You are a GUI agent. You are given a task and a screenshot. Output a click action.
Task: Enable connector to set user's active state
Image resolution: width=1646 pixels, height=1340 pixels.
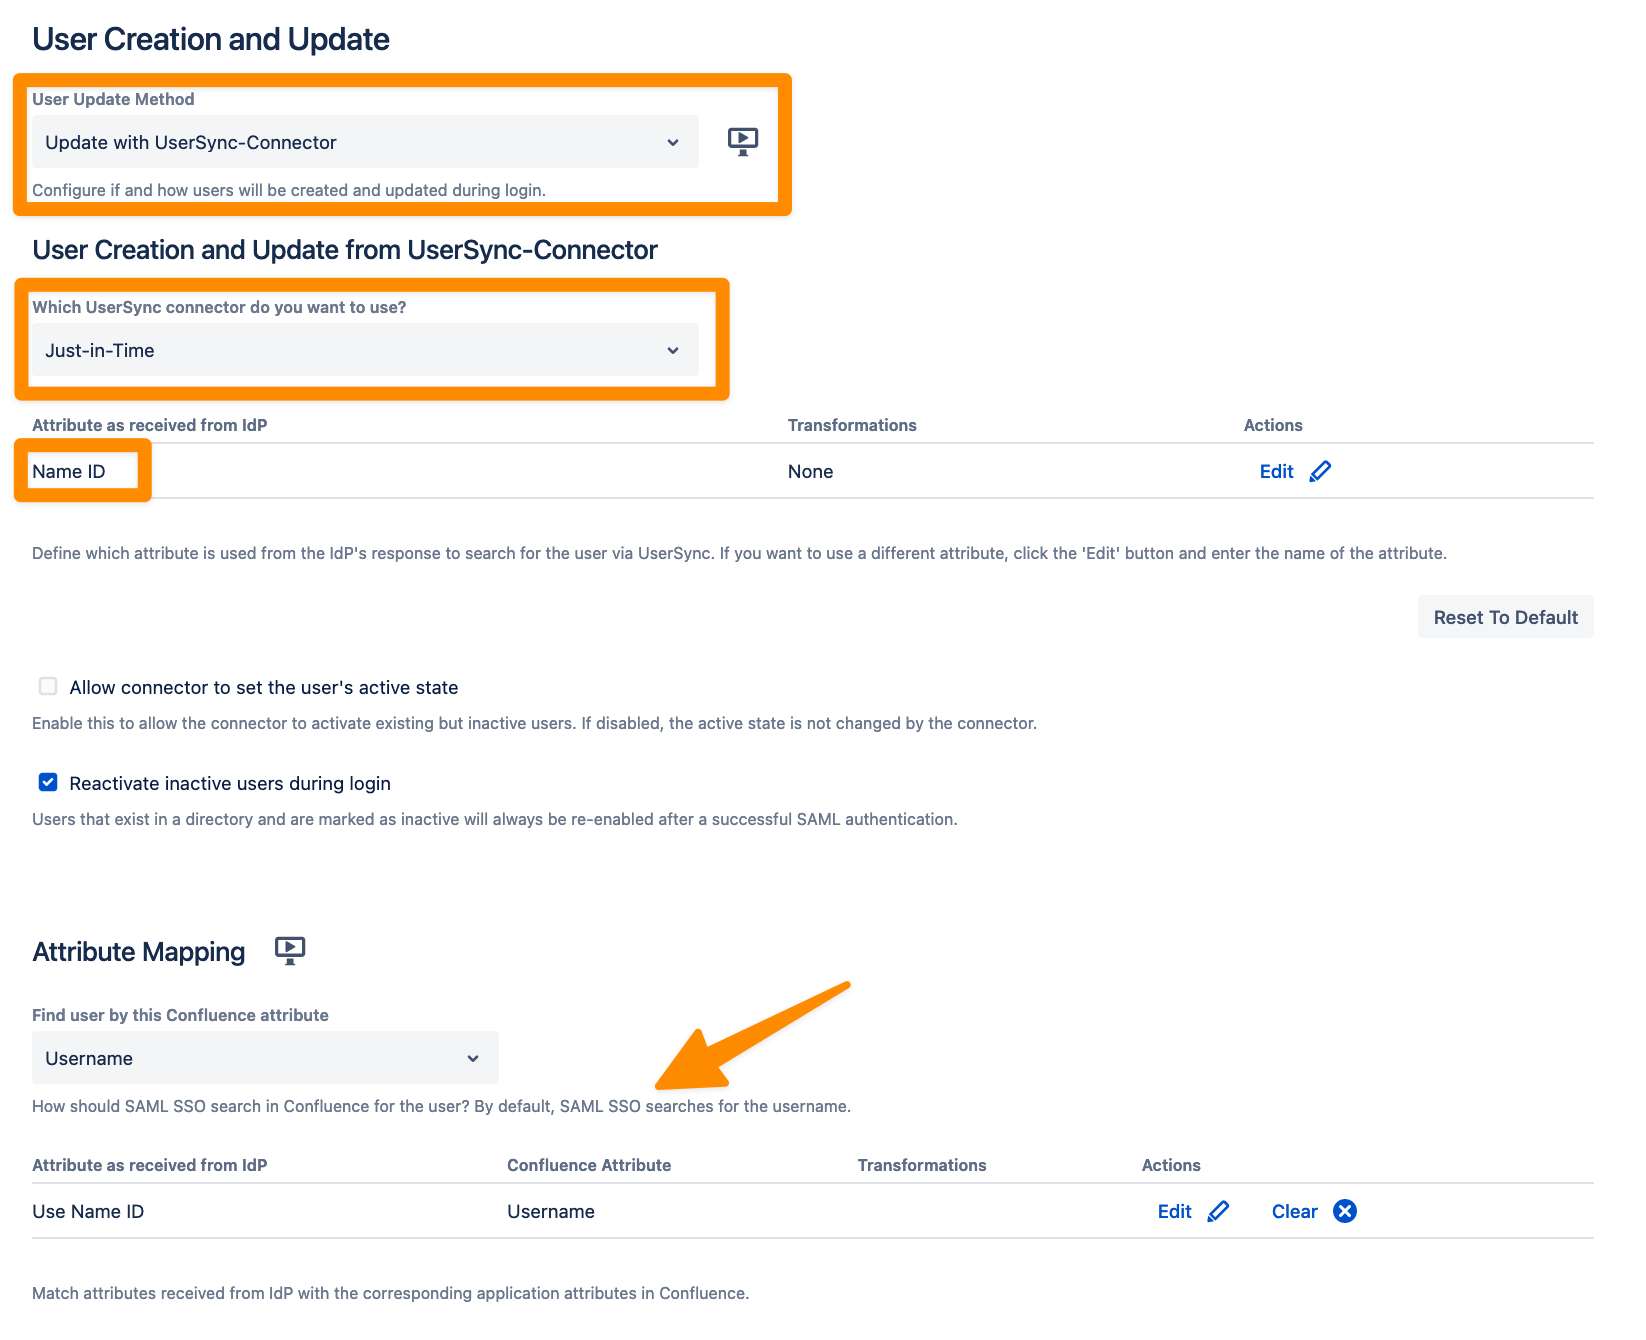pyautogui.click(x=48, y=686)
